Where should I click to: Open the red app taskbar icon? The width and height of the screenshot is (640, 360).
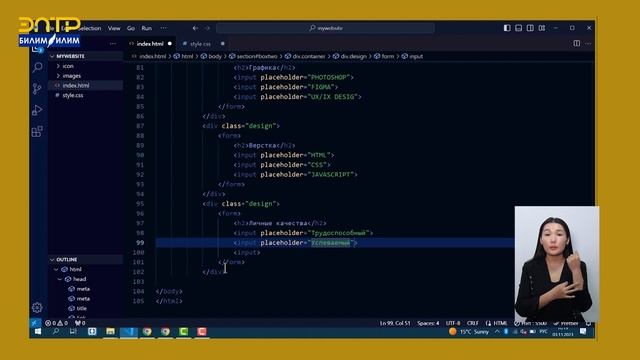[202, 331]
